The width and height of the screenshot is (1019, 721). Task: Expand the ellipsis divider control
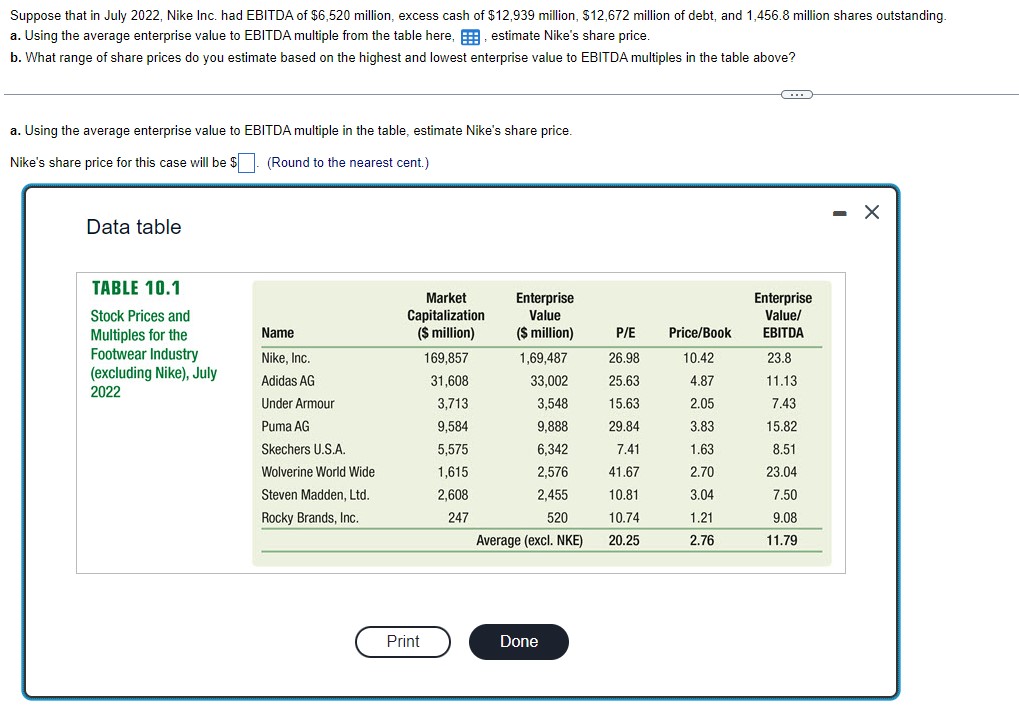797,93
